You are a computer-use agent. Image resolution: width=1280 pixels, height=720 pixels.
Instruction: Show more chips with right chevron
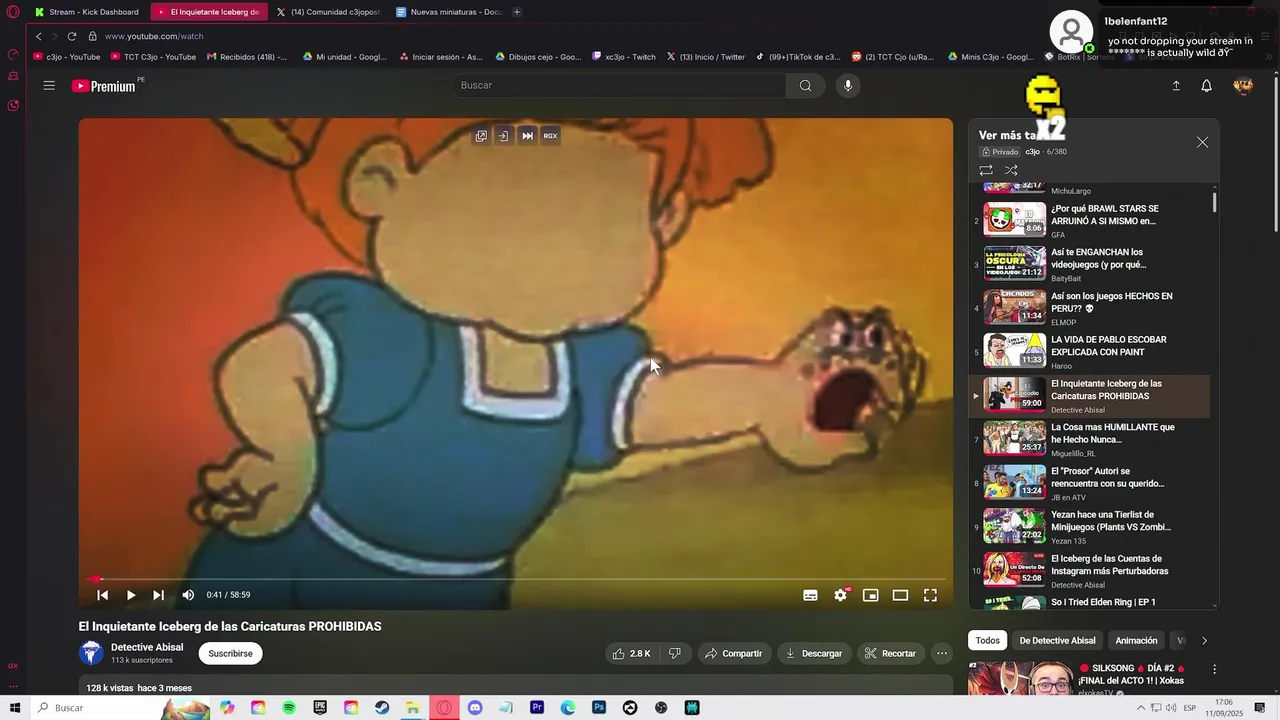(1204, 640)
